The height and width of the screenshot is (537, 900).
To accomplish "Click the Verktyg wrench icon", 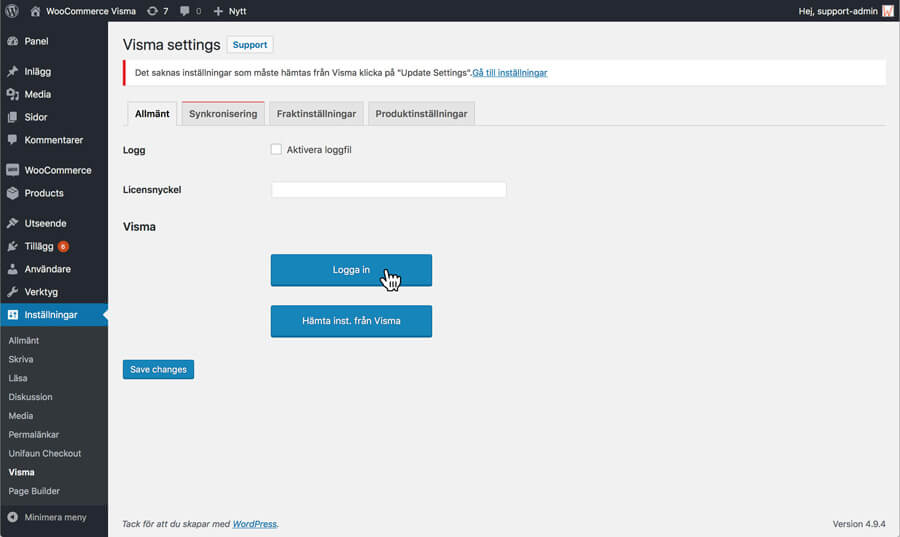I will pyautogui.click(x=13, y=292).
